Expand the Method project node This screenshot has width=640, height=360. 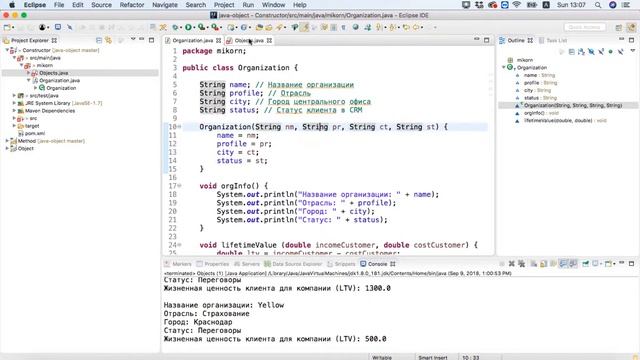[7, 141]
